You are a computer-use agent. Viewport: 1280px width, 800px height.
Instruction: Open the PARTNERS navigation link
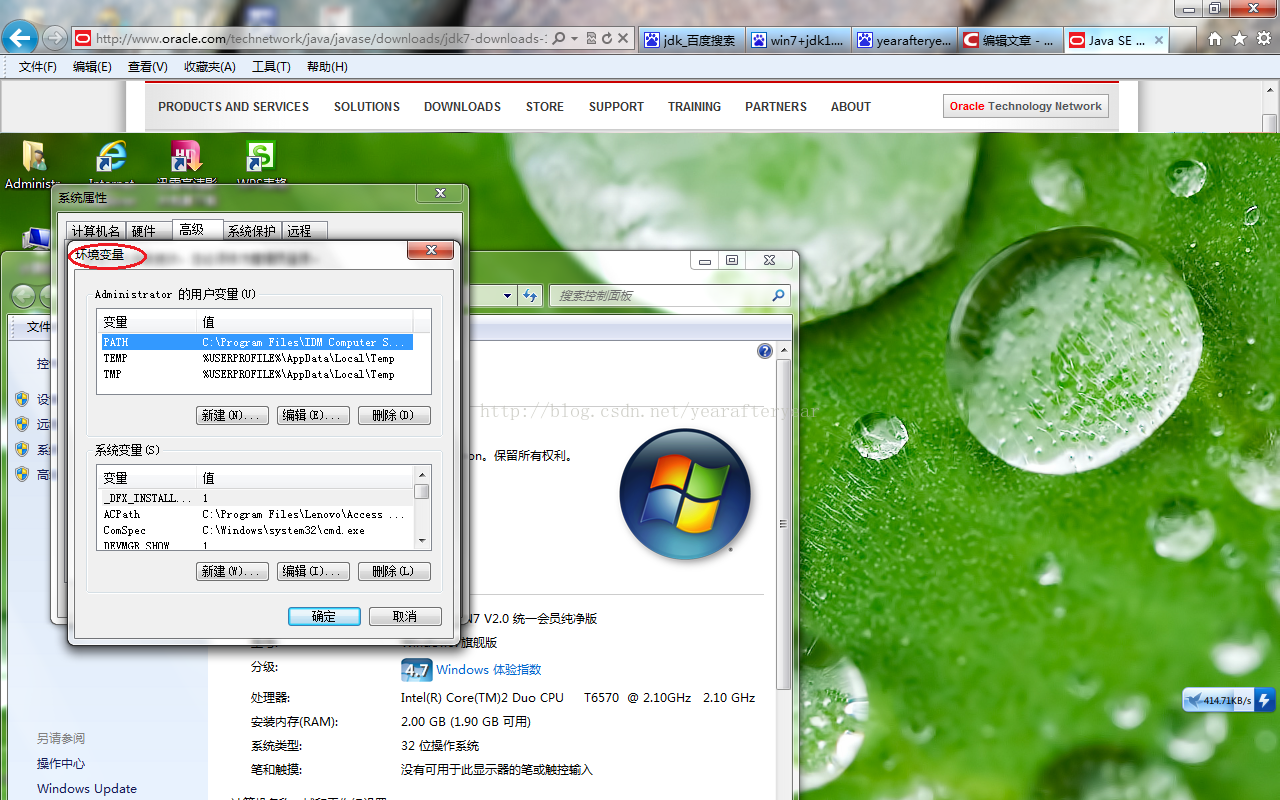[x=776, y=107]
